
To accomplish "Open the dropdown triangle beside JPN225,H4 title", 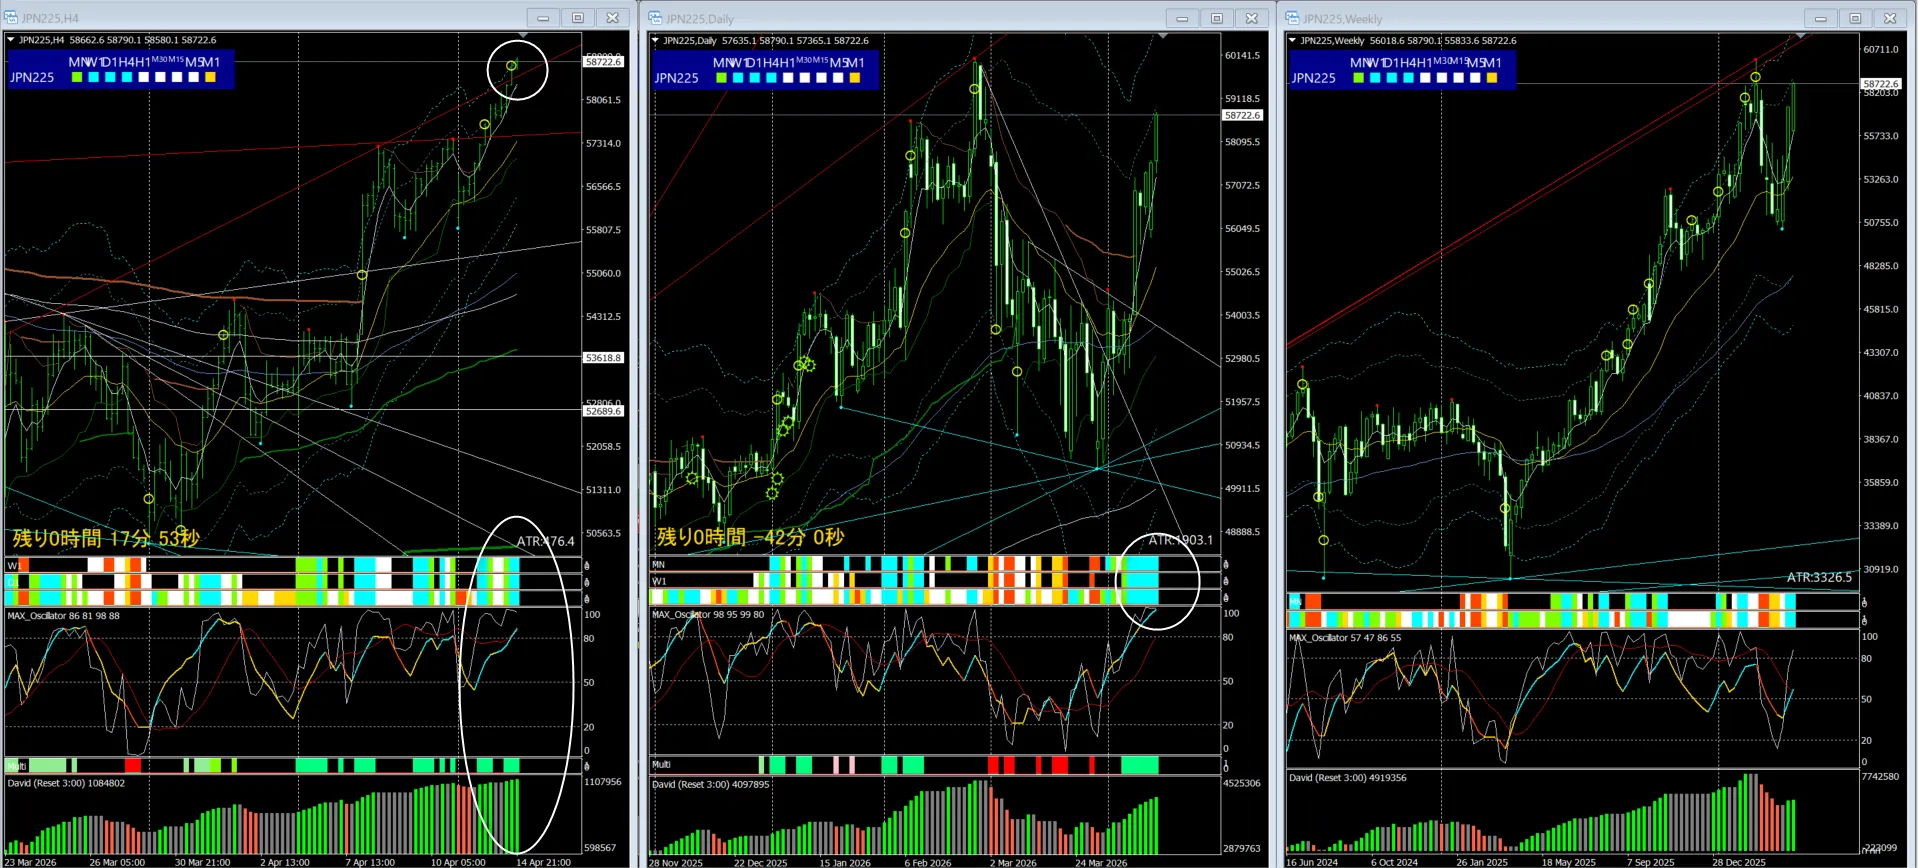I will [x=11, y=40].
